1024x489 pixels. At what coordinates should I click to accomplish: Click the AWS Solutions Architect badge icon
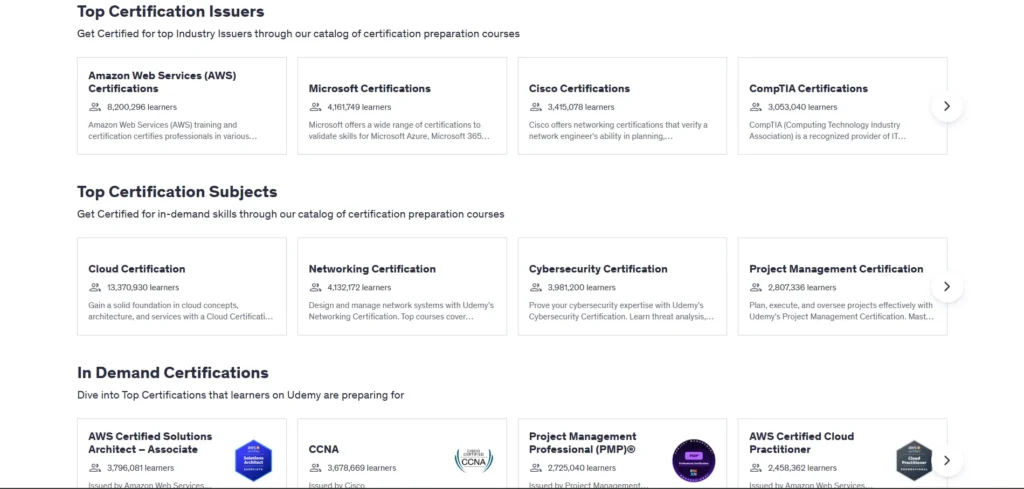coord(254,459)
